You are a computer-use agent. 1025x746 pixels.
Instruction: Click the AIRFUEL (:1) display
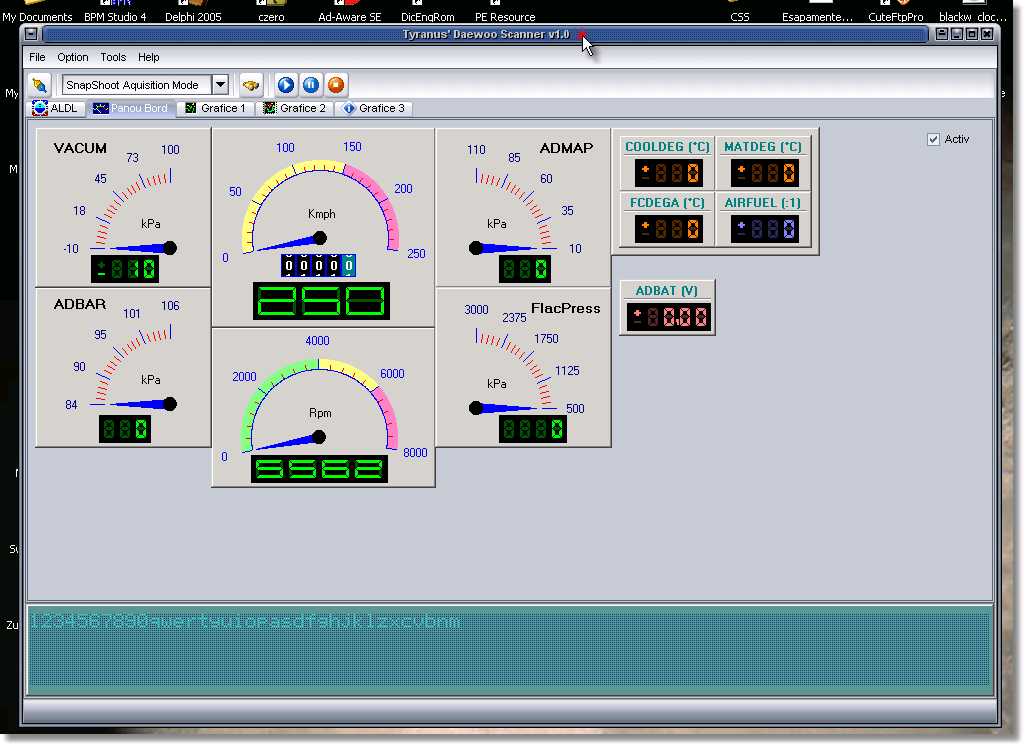tap(764, 229)
